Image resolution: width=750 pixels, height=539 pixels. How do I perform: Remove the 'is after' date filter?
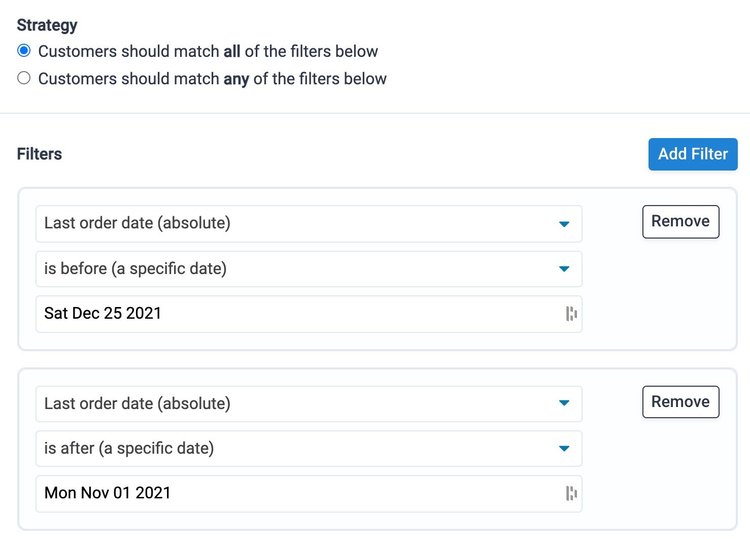pos(680,401)
